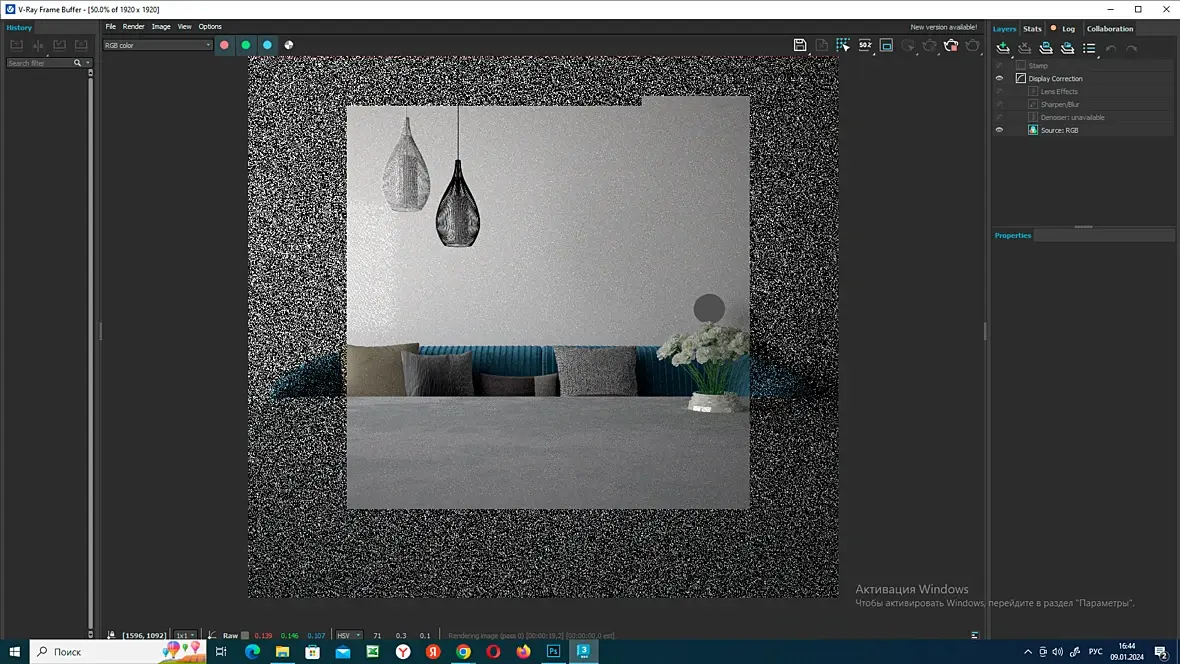The width and height of the screenshot is (1180, 664).
Task: Select the Source: RGB layer row
Action: pyautogui.click(x=1083, y=130)
